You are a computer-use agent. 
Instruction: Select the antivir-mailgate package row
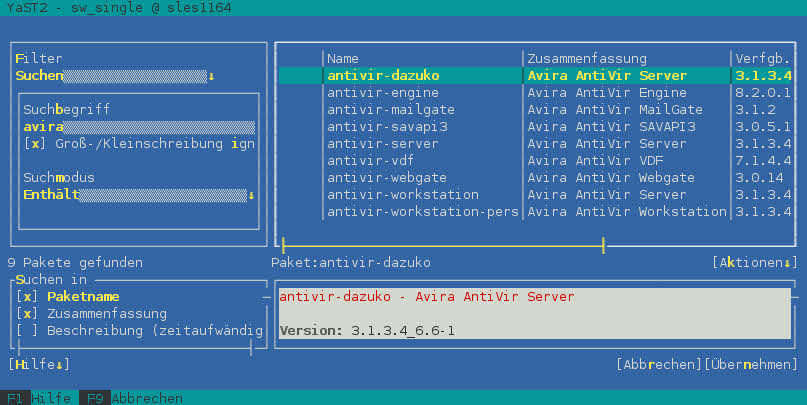coord(535,110)
